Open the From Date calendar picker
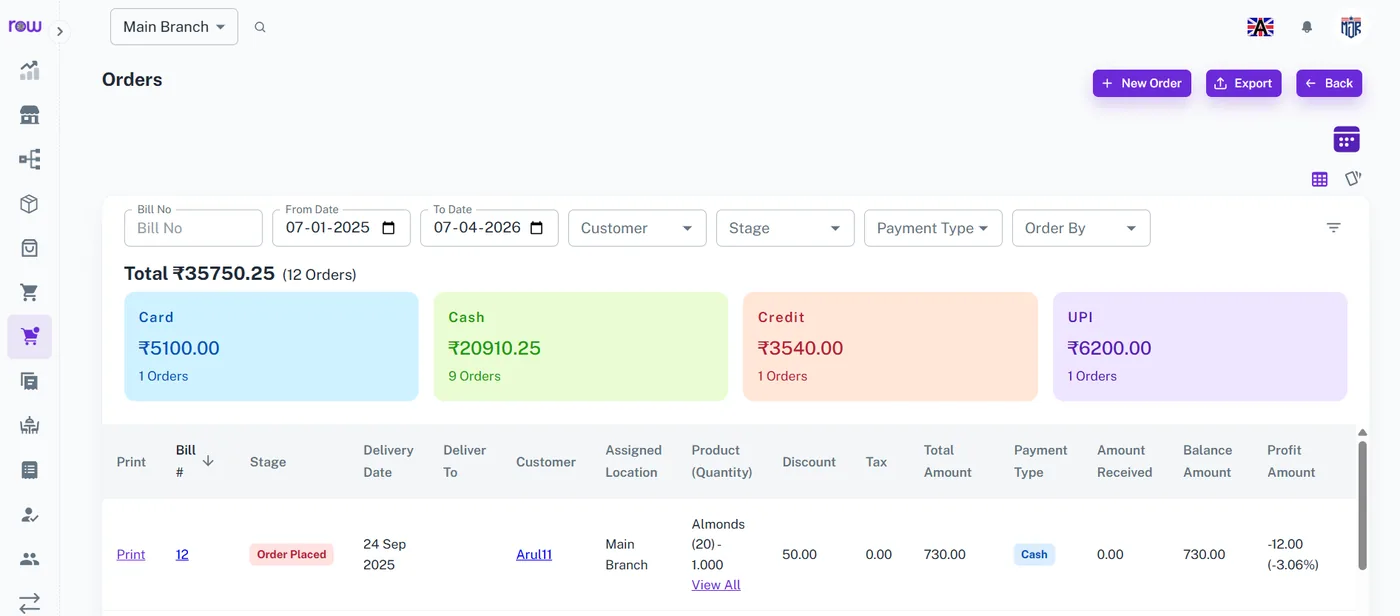Image resolution: width=1400 pixels, height=616 pixels. (x=389, y=228)
